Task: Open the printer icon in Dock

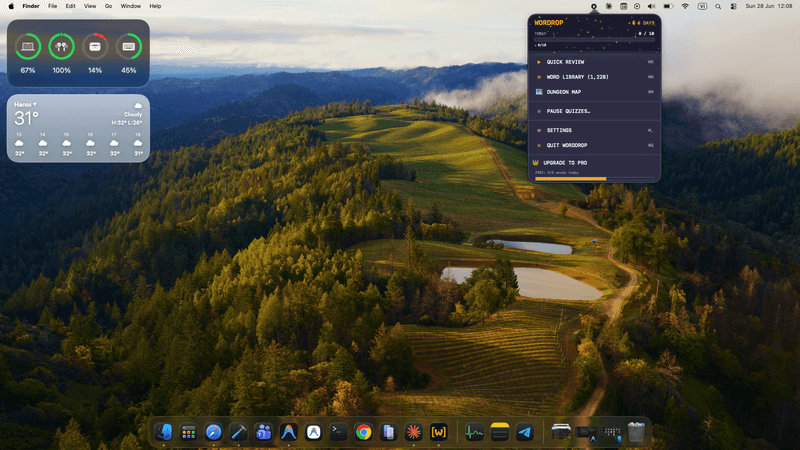Action: [561, 432]
